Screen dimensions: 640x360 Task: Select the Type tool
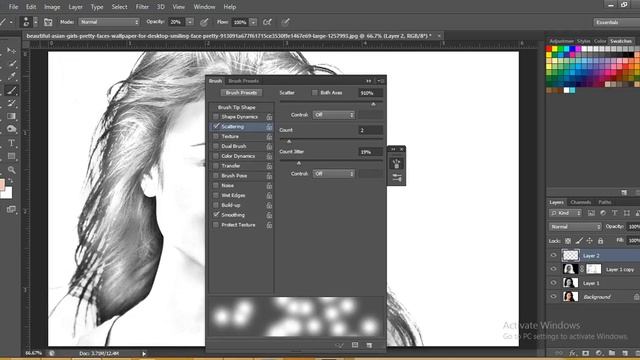(11, 143)
